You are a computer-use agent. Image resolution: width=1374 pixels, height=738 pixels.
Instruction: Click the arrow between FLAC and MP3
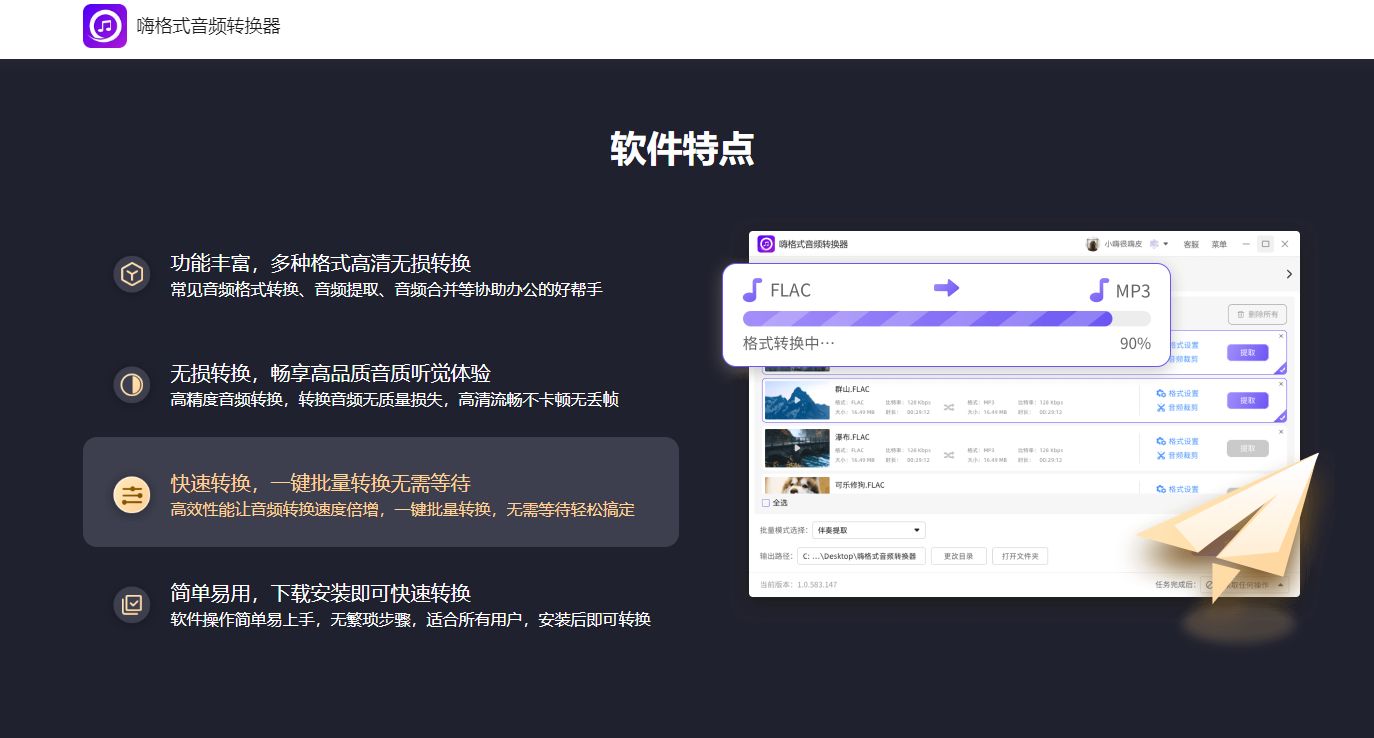(x=946, y=288)
